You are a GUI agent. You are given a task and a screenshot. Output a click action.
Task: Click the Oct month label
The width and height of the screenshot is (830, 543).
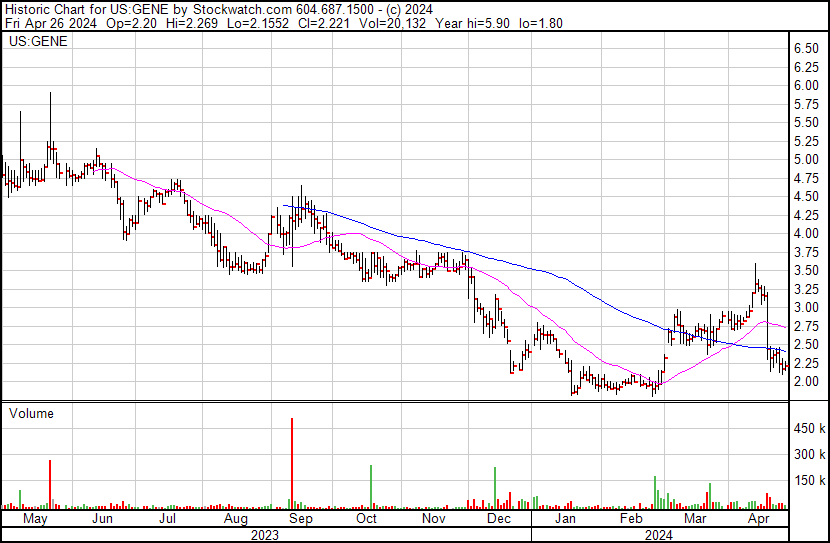point(366,519)
